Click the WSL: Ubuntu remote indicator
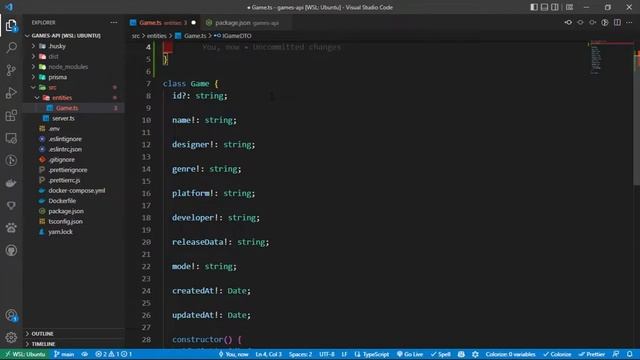 point(25,354)
